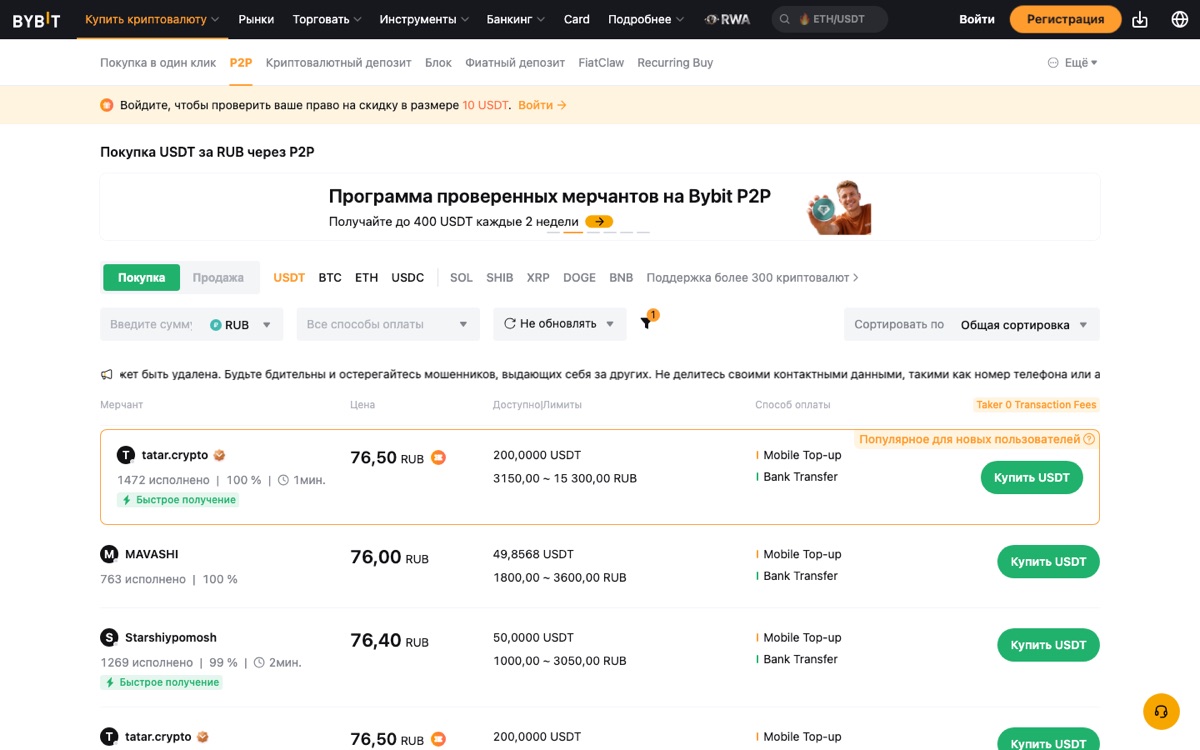Open the Фиатный депозит tab
This screenshot has width=1200, height=750.
[515, 63]
